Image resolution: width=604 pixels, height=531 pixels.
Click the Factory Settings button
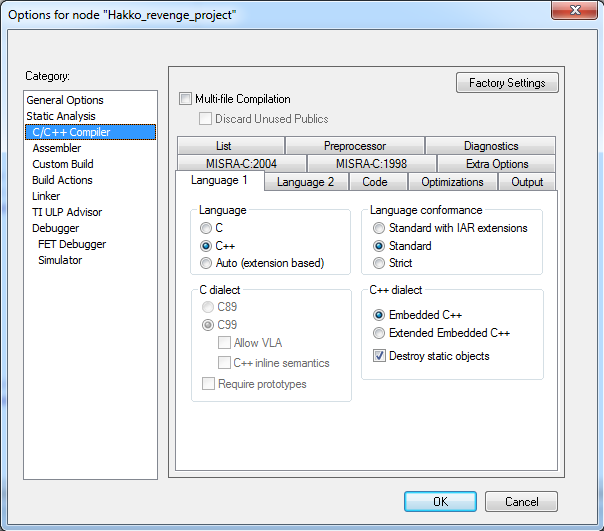click(x=507, y=83)
